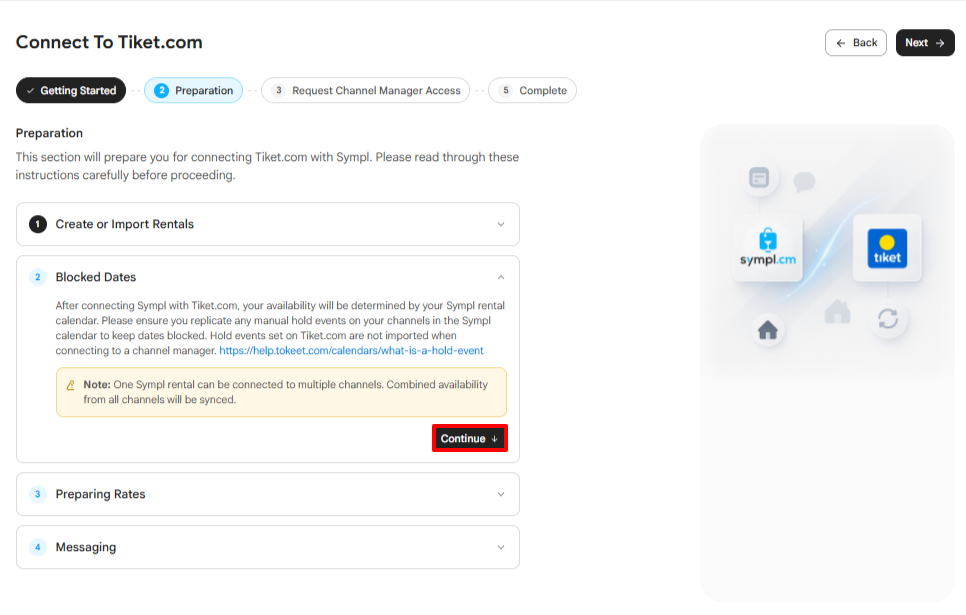The height and width of the screenshot is (615, 966).
Task: Collapse the Blocked Dates section chevron
Action: coord(501,277)
